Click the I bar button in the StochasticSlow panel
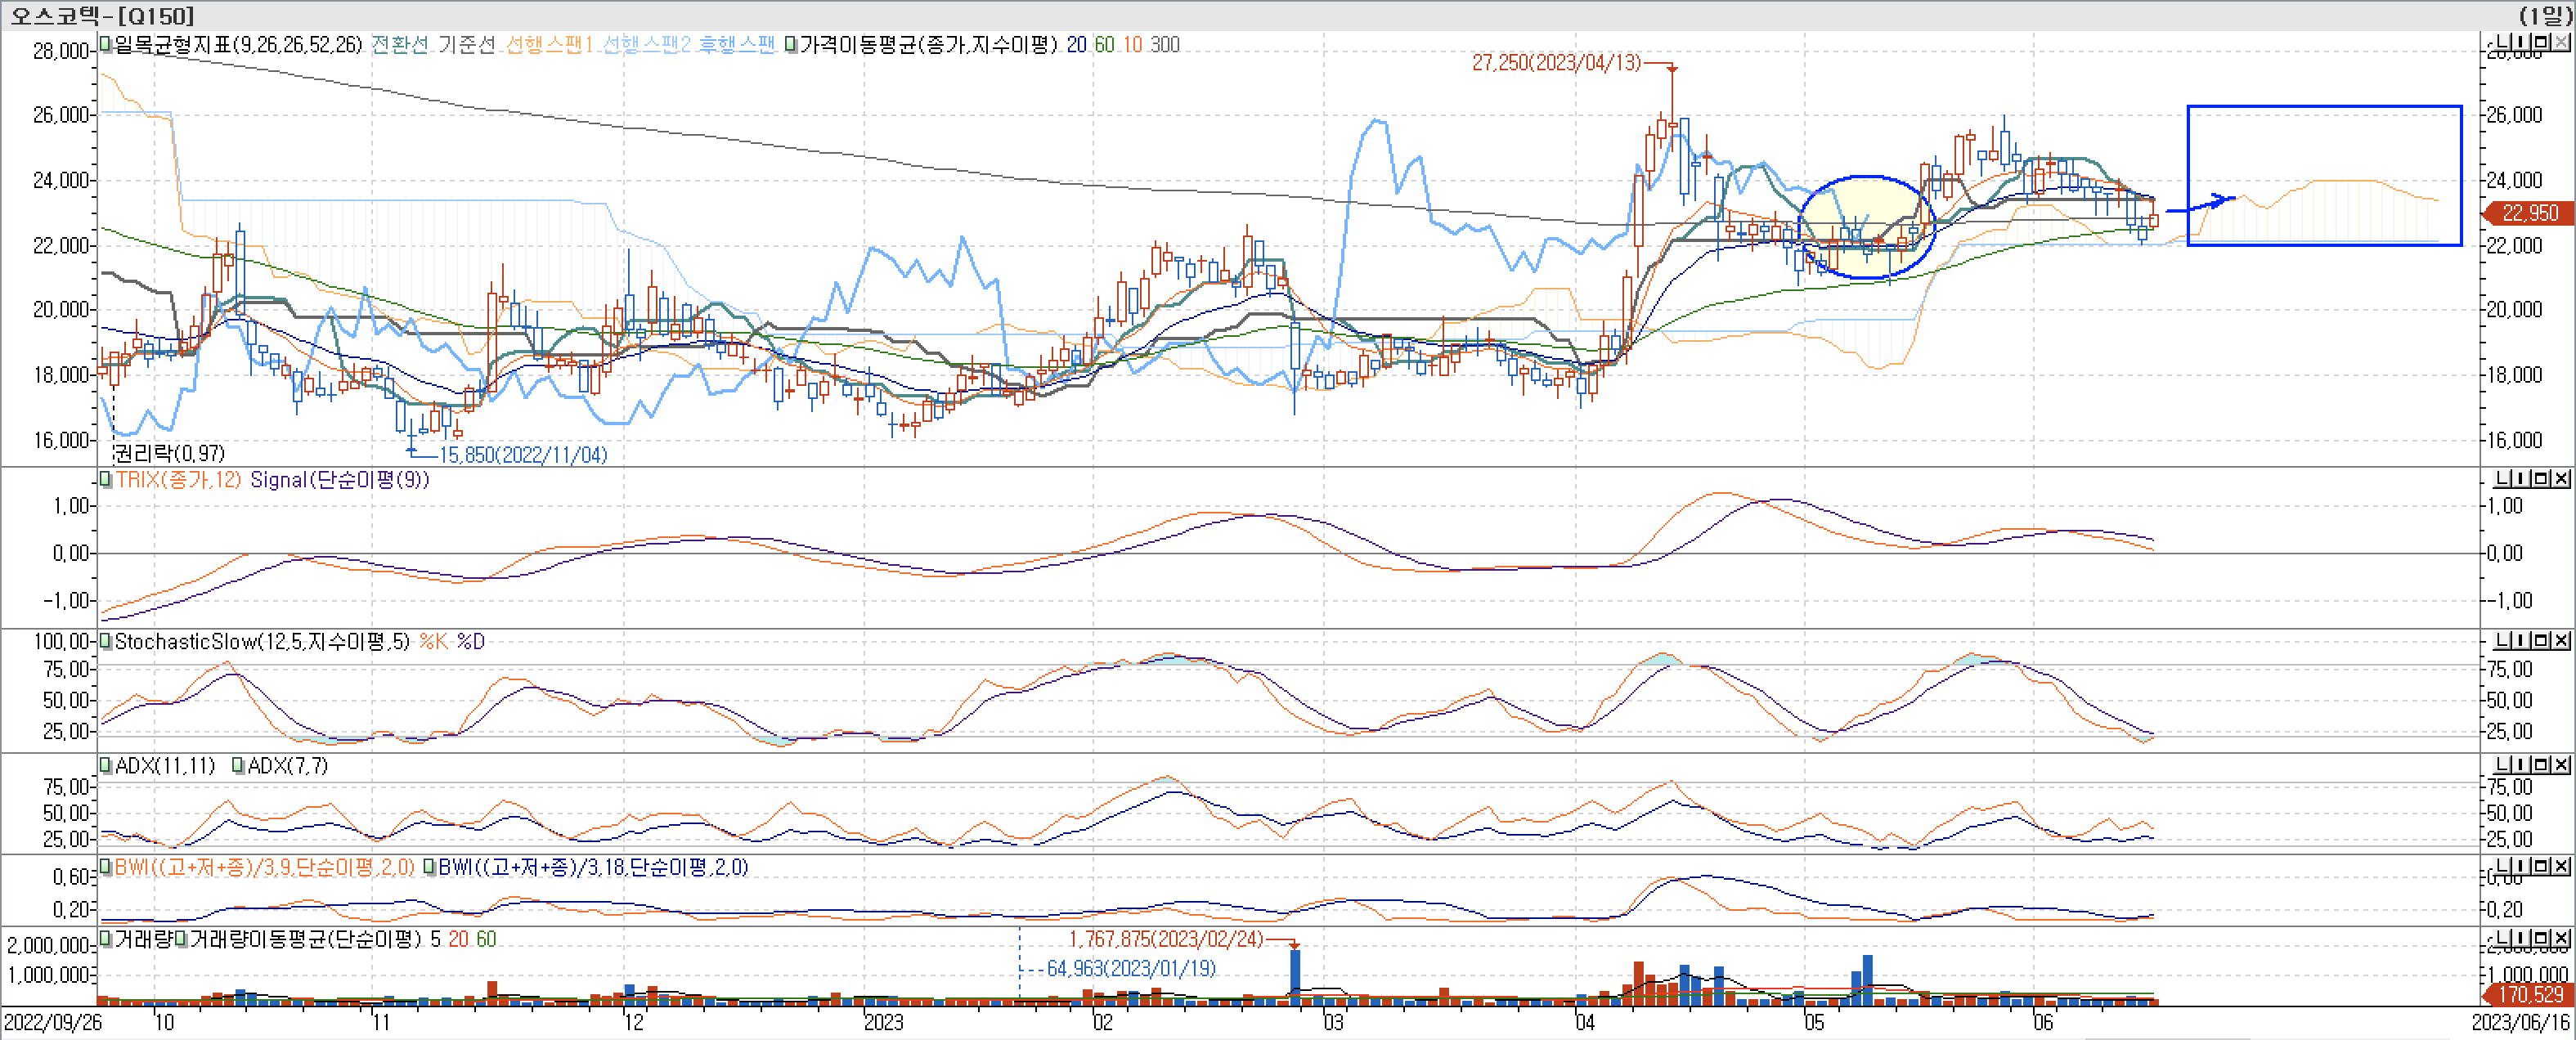This screenshot has width=2576, height=1040. pyautogui.click(x=2522, y=641)
